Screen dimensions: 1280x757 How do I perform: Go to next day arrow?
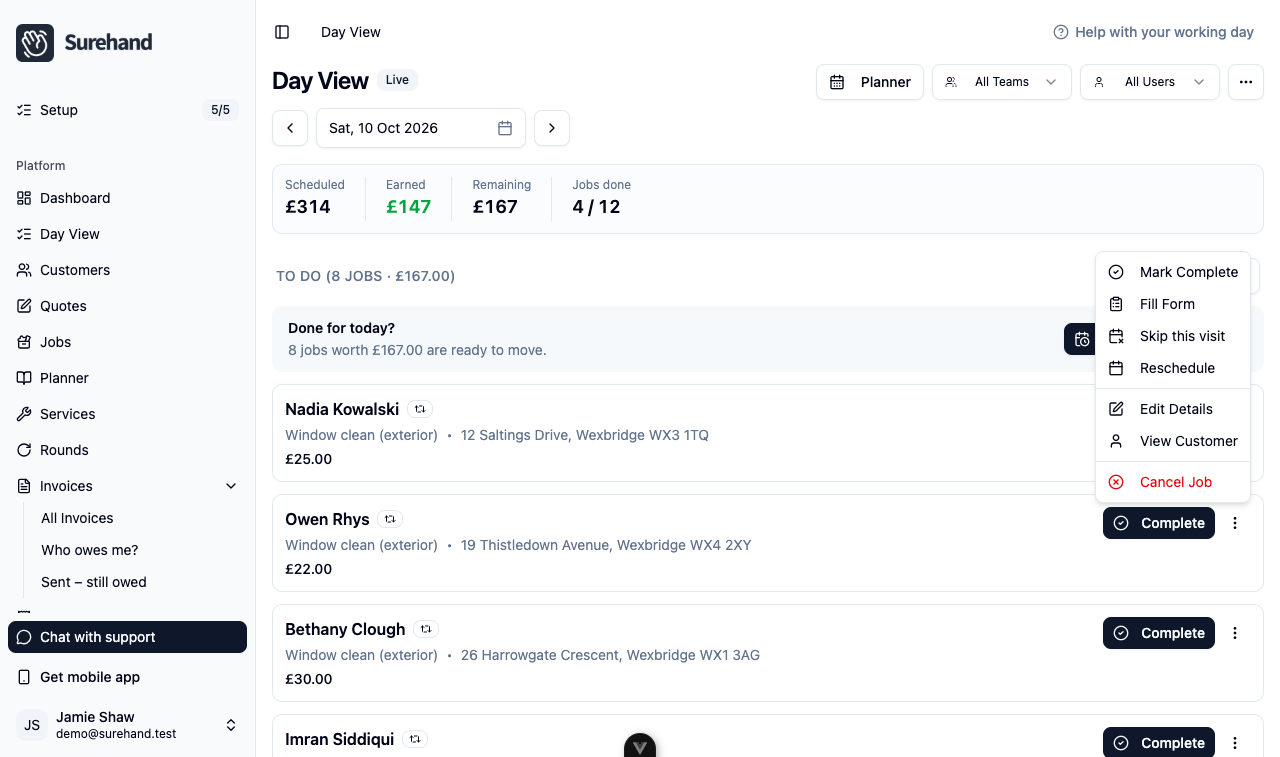click(x=552, y=128)
